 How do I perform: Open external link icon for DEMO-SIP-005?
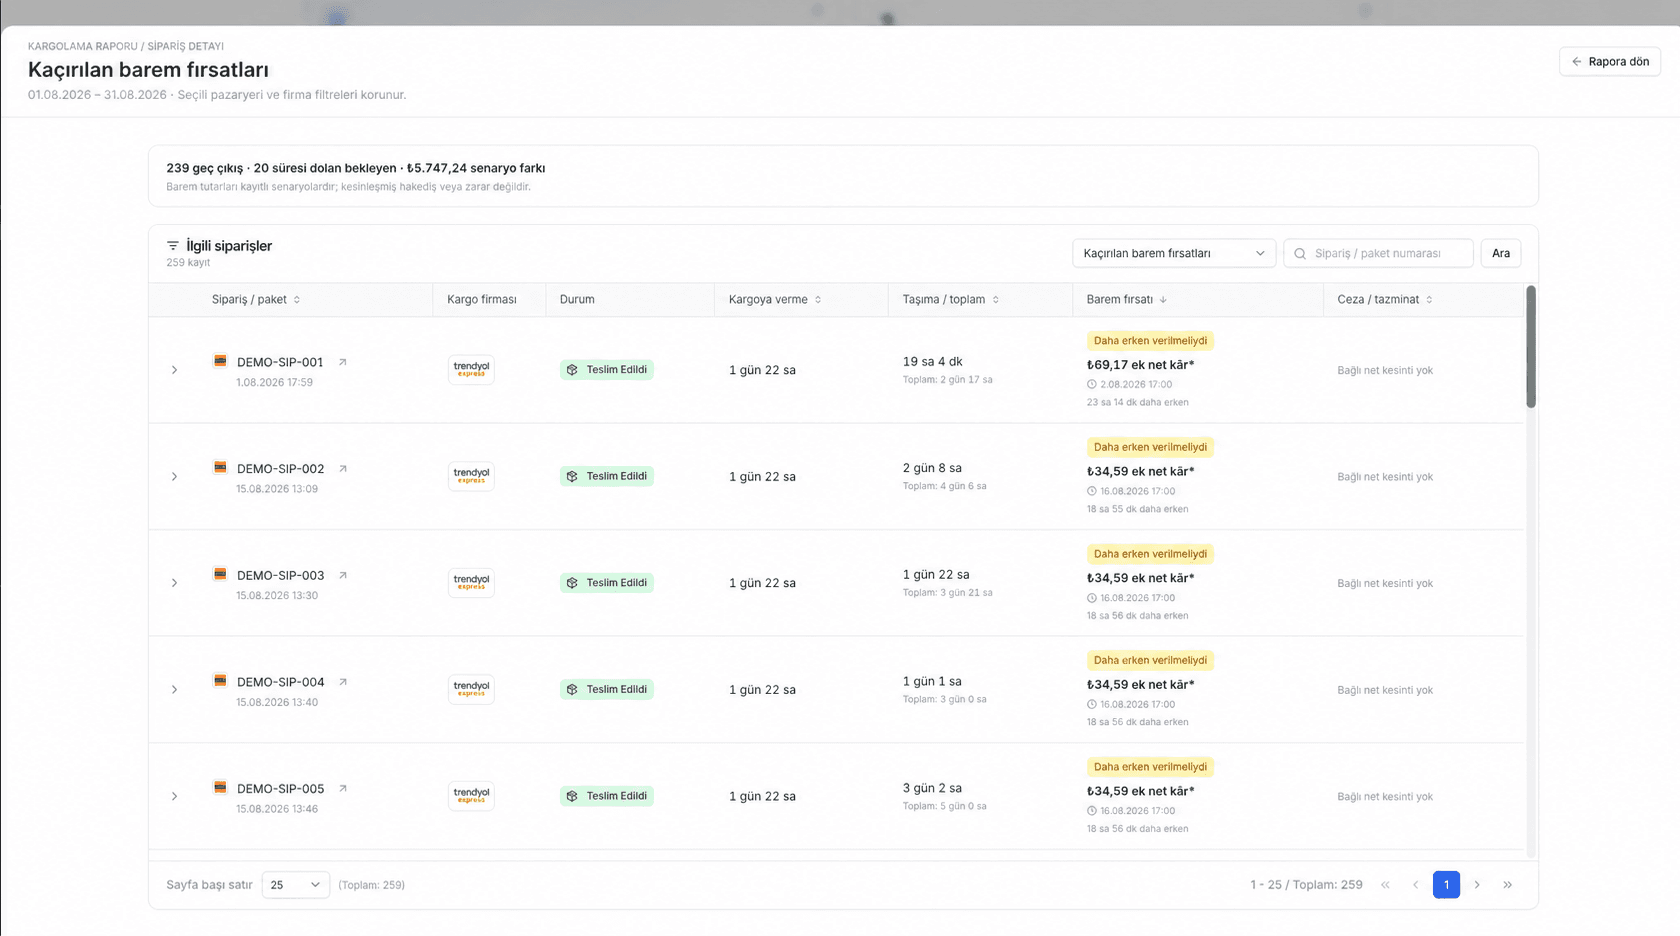343,788
